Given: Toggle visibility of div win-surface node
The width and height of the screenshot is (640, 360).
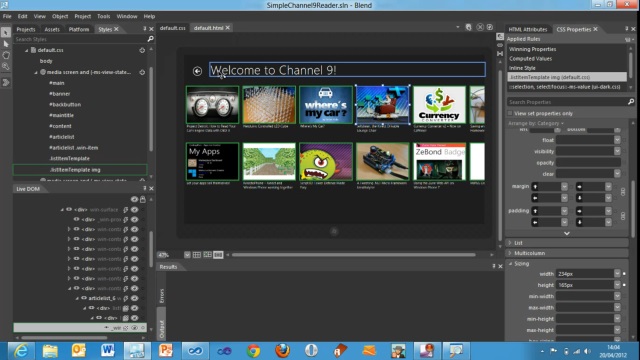Looking at the screenshot, I should tap(134, 209).
